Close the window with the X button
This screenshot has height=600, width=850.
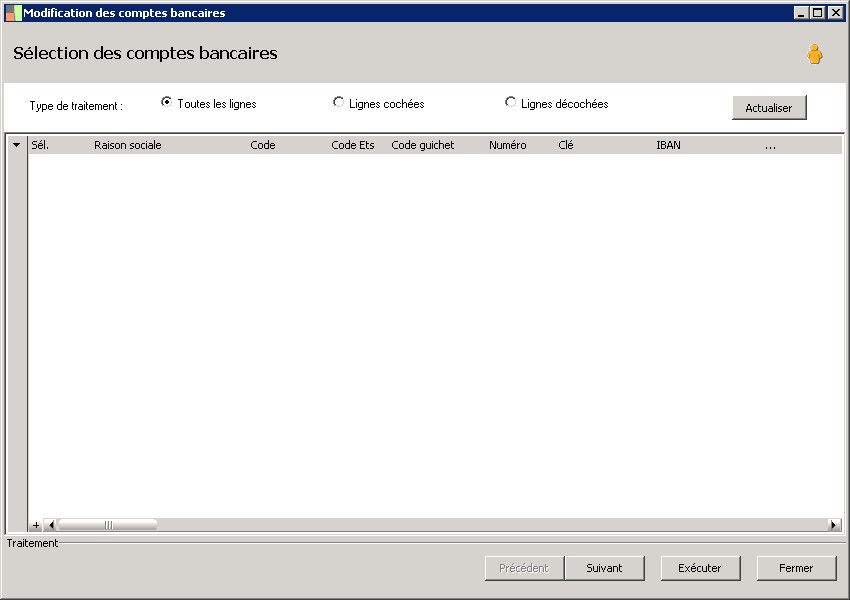835,13
